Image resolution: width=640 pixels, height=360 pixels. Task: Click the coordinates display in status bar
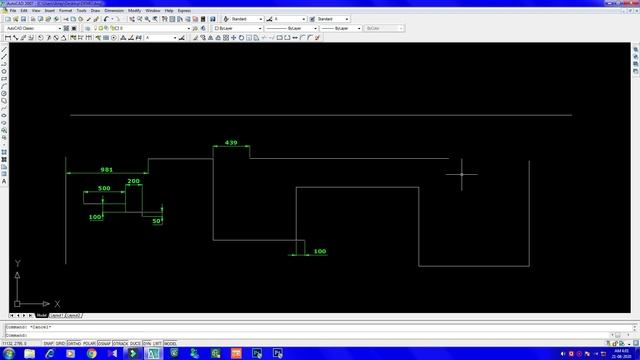(15, 343)
